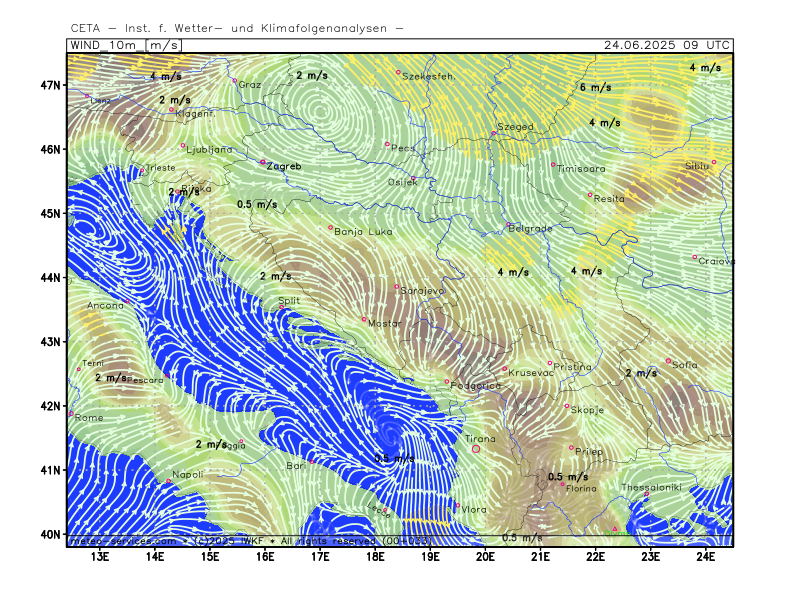Click the Resita city label
Screen dimensions: 800x600
tap(609, 199)
